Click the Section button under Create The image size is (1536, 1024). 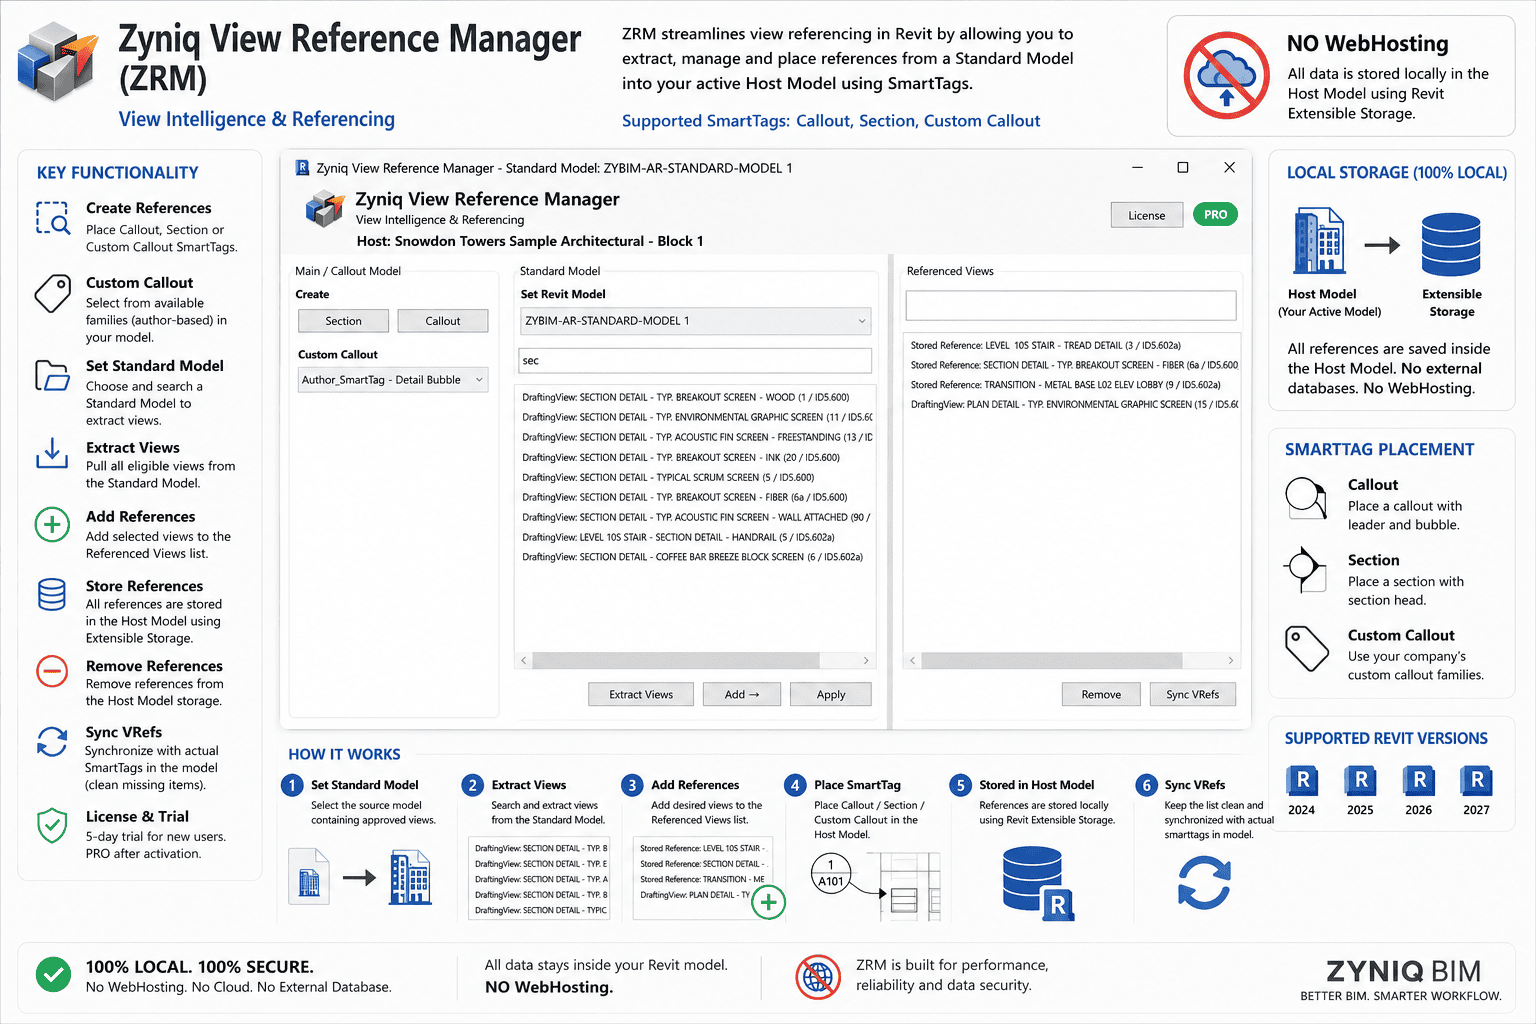pyautogui.click(x=343, y=321)
